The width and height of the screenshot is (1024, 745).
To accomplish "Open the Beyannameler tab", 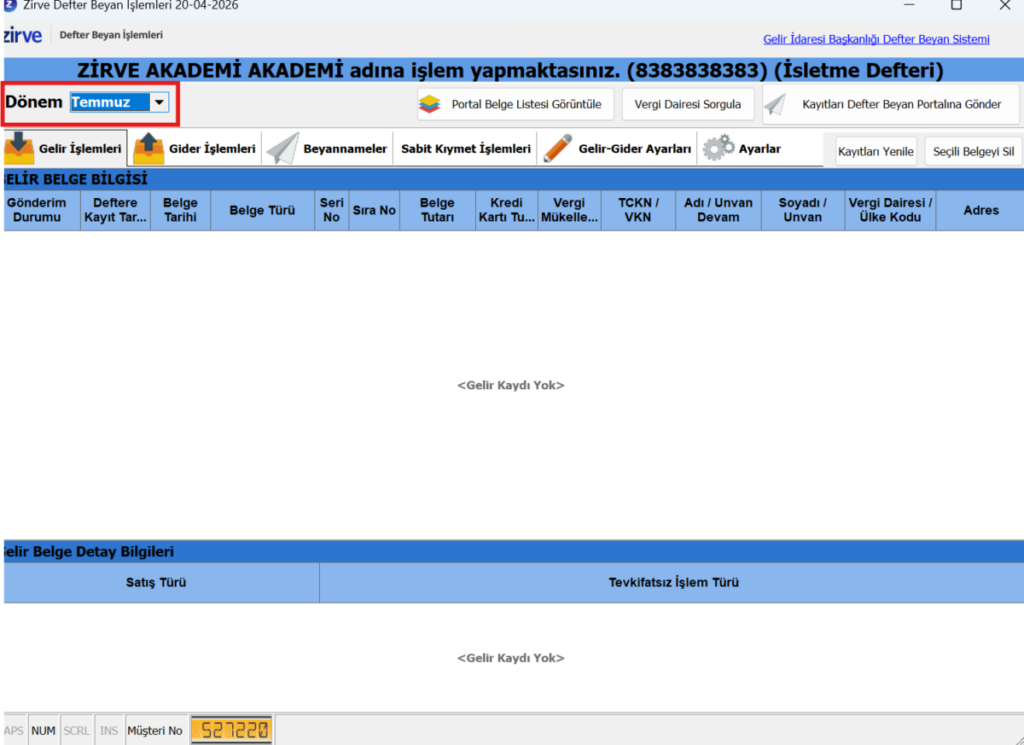I will click(x=328, y=149).
